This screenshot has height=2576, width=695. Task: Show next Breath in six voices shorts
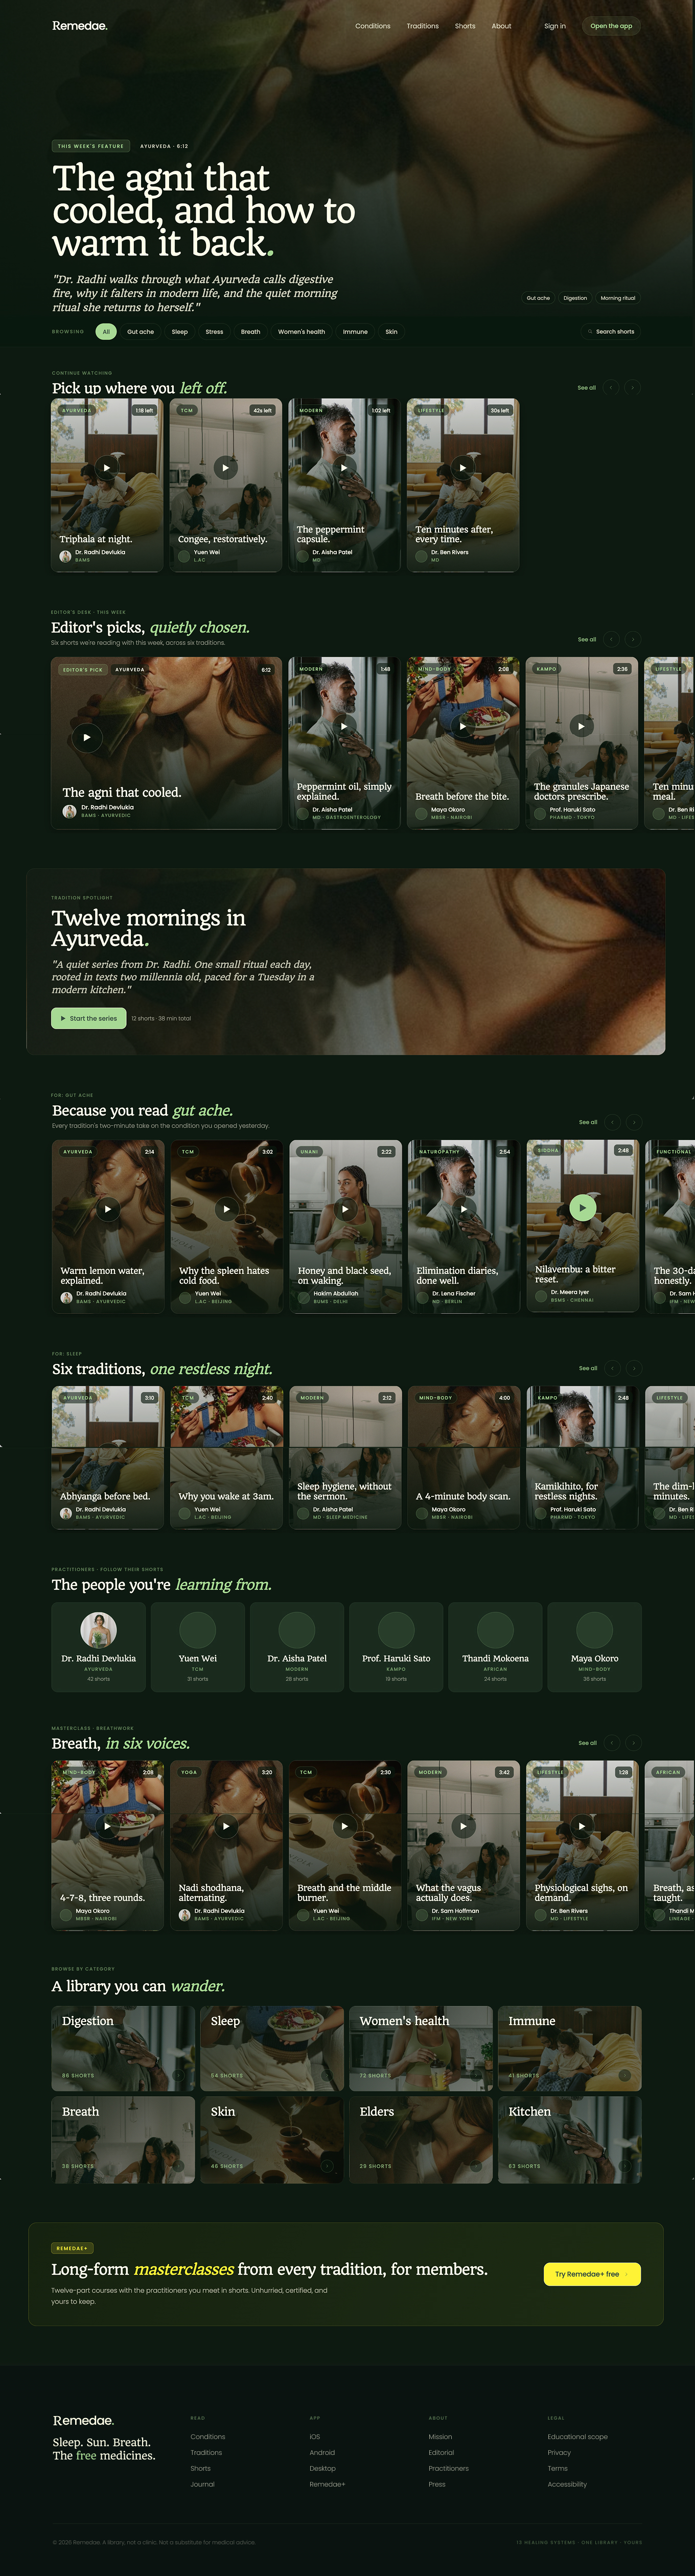point(633,1743)
